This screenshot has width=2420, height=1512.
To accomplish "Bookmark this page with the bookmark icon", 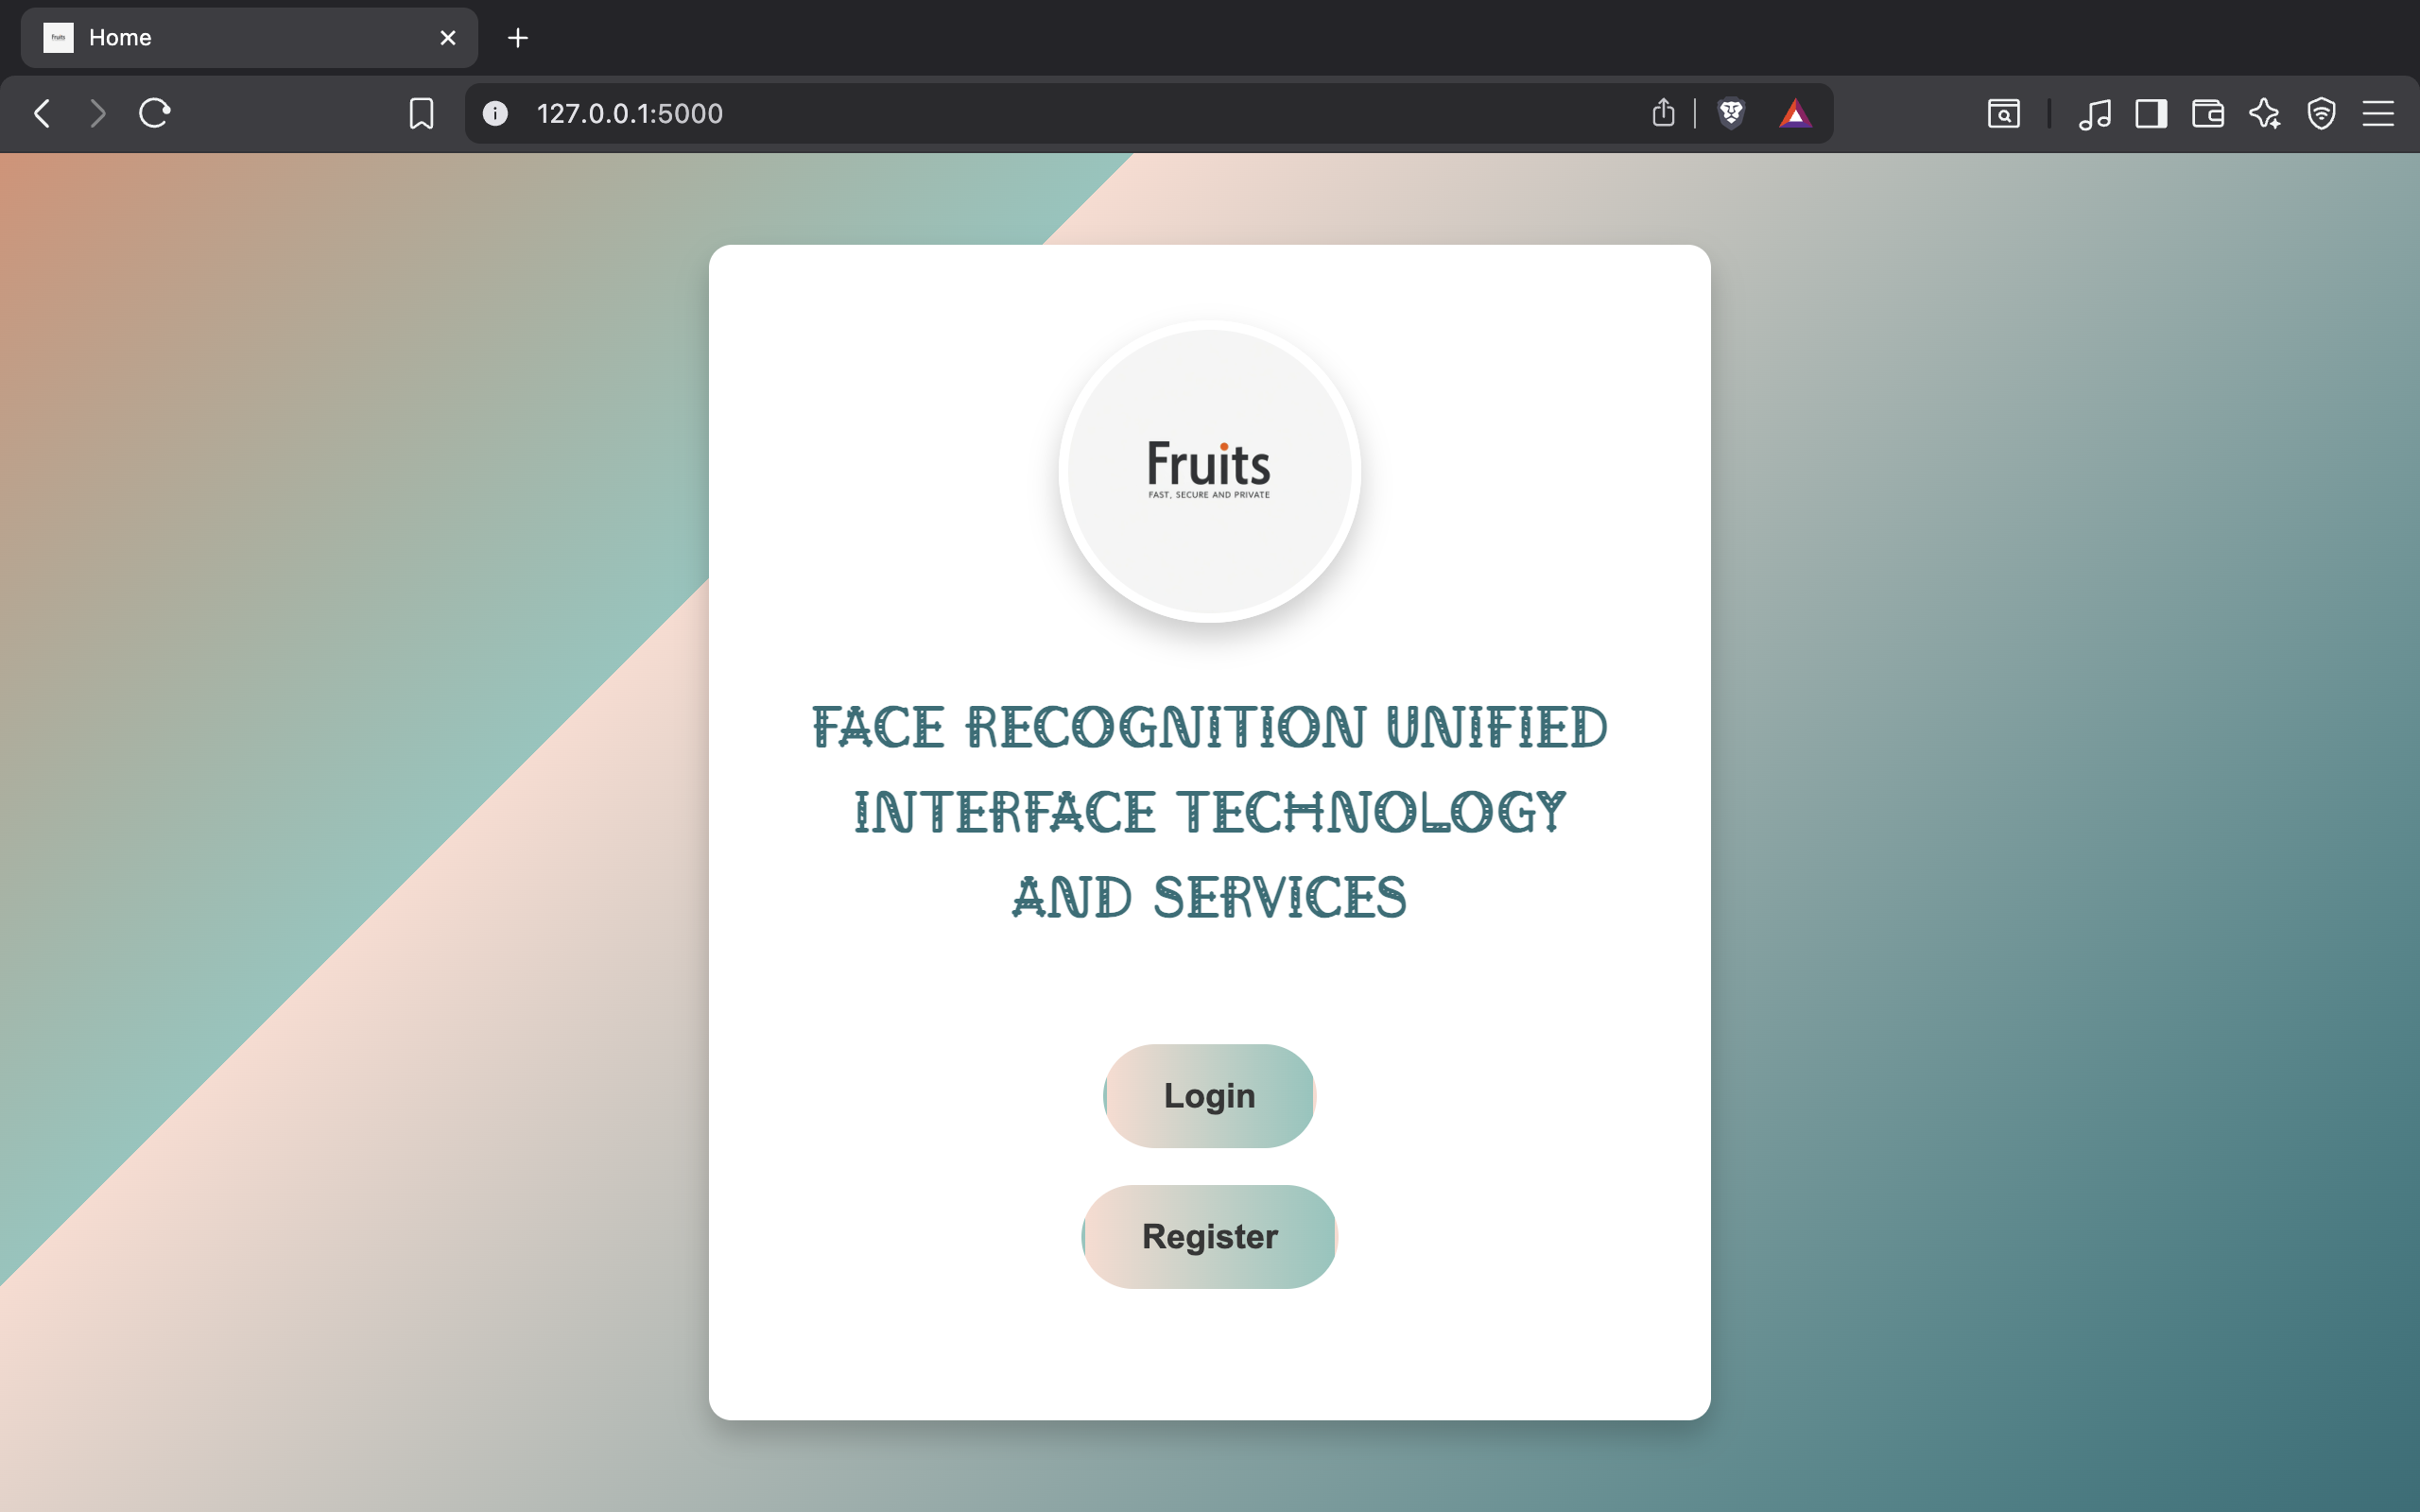I will 420,113.
